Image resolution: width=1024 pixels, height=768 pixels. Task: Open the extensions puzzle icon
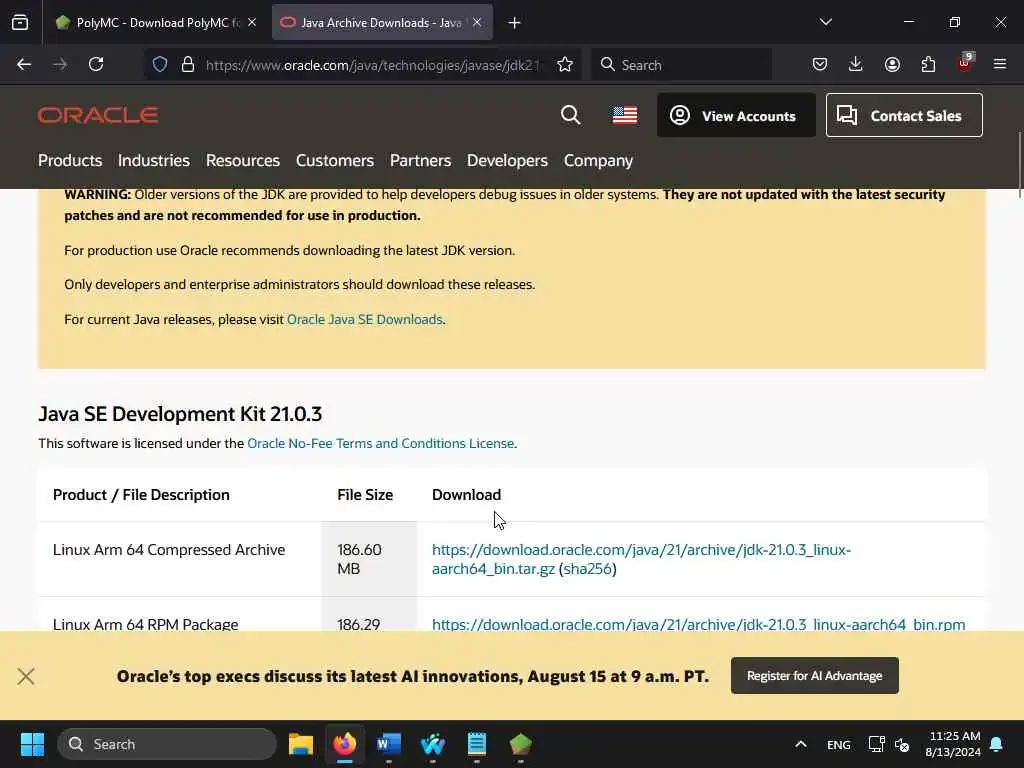pos(928,65)
